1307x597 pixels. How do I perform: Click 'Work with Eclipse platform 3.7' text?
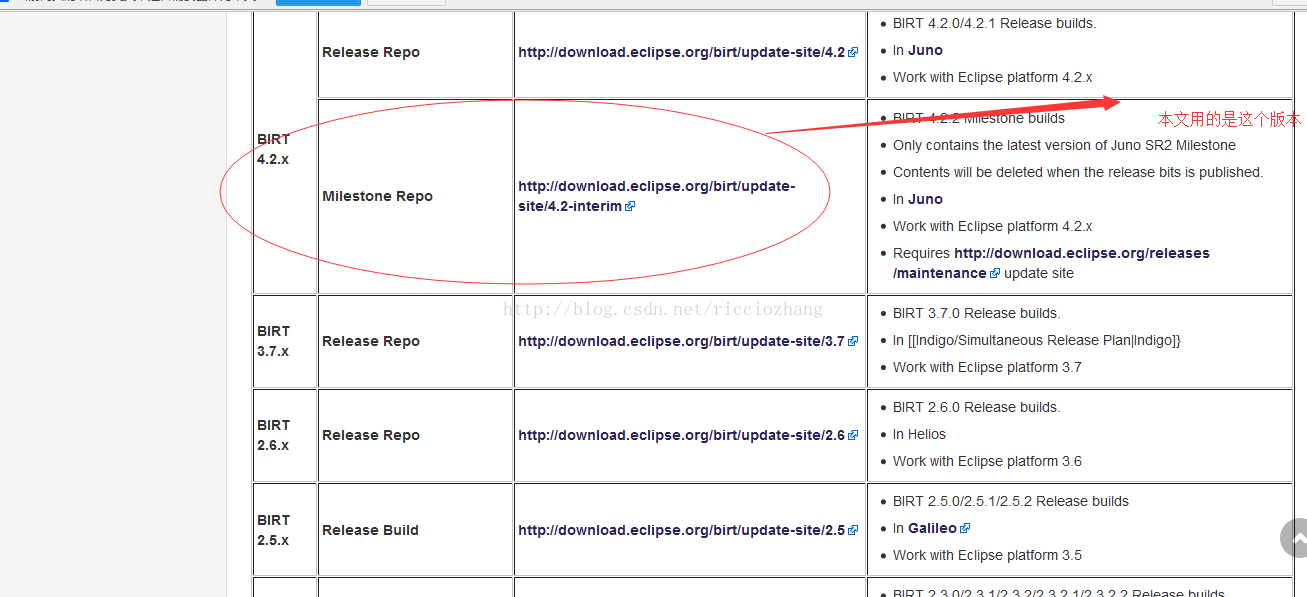[987, 367]
